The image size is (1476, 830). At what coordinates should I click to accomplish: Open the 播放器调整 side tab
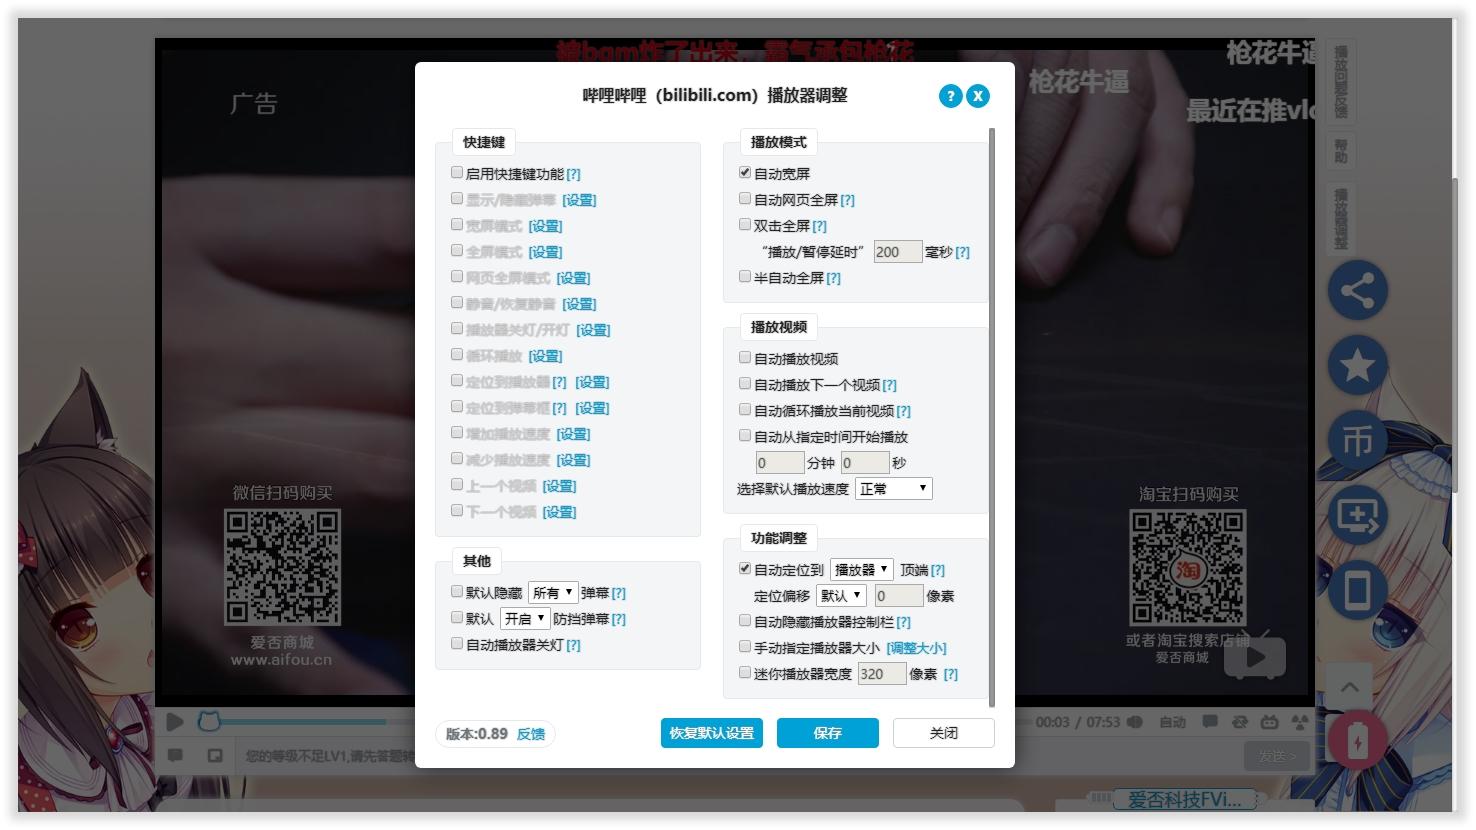click(x=1341, y=218)
